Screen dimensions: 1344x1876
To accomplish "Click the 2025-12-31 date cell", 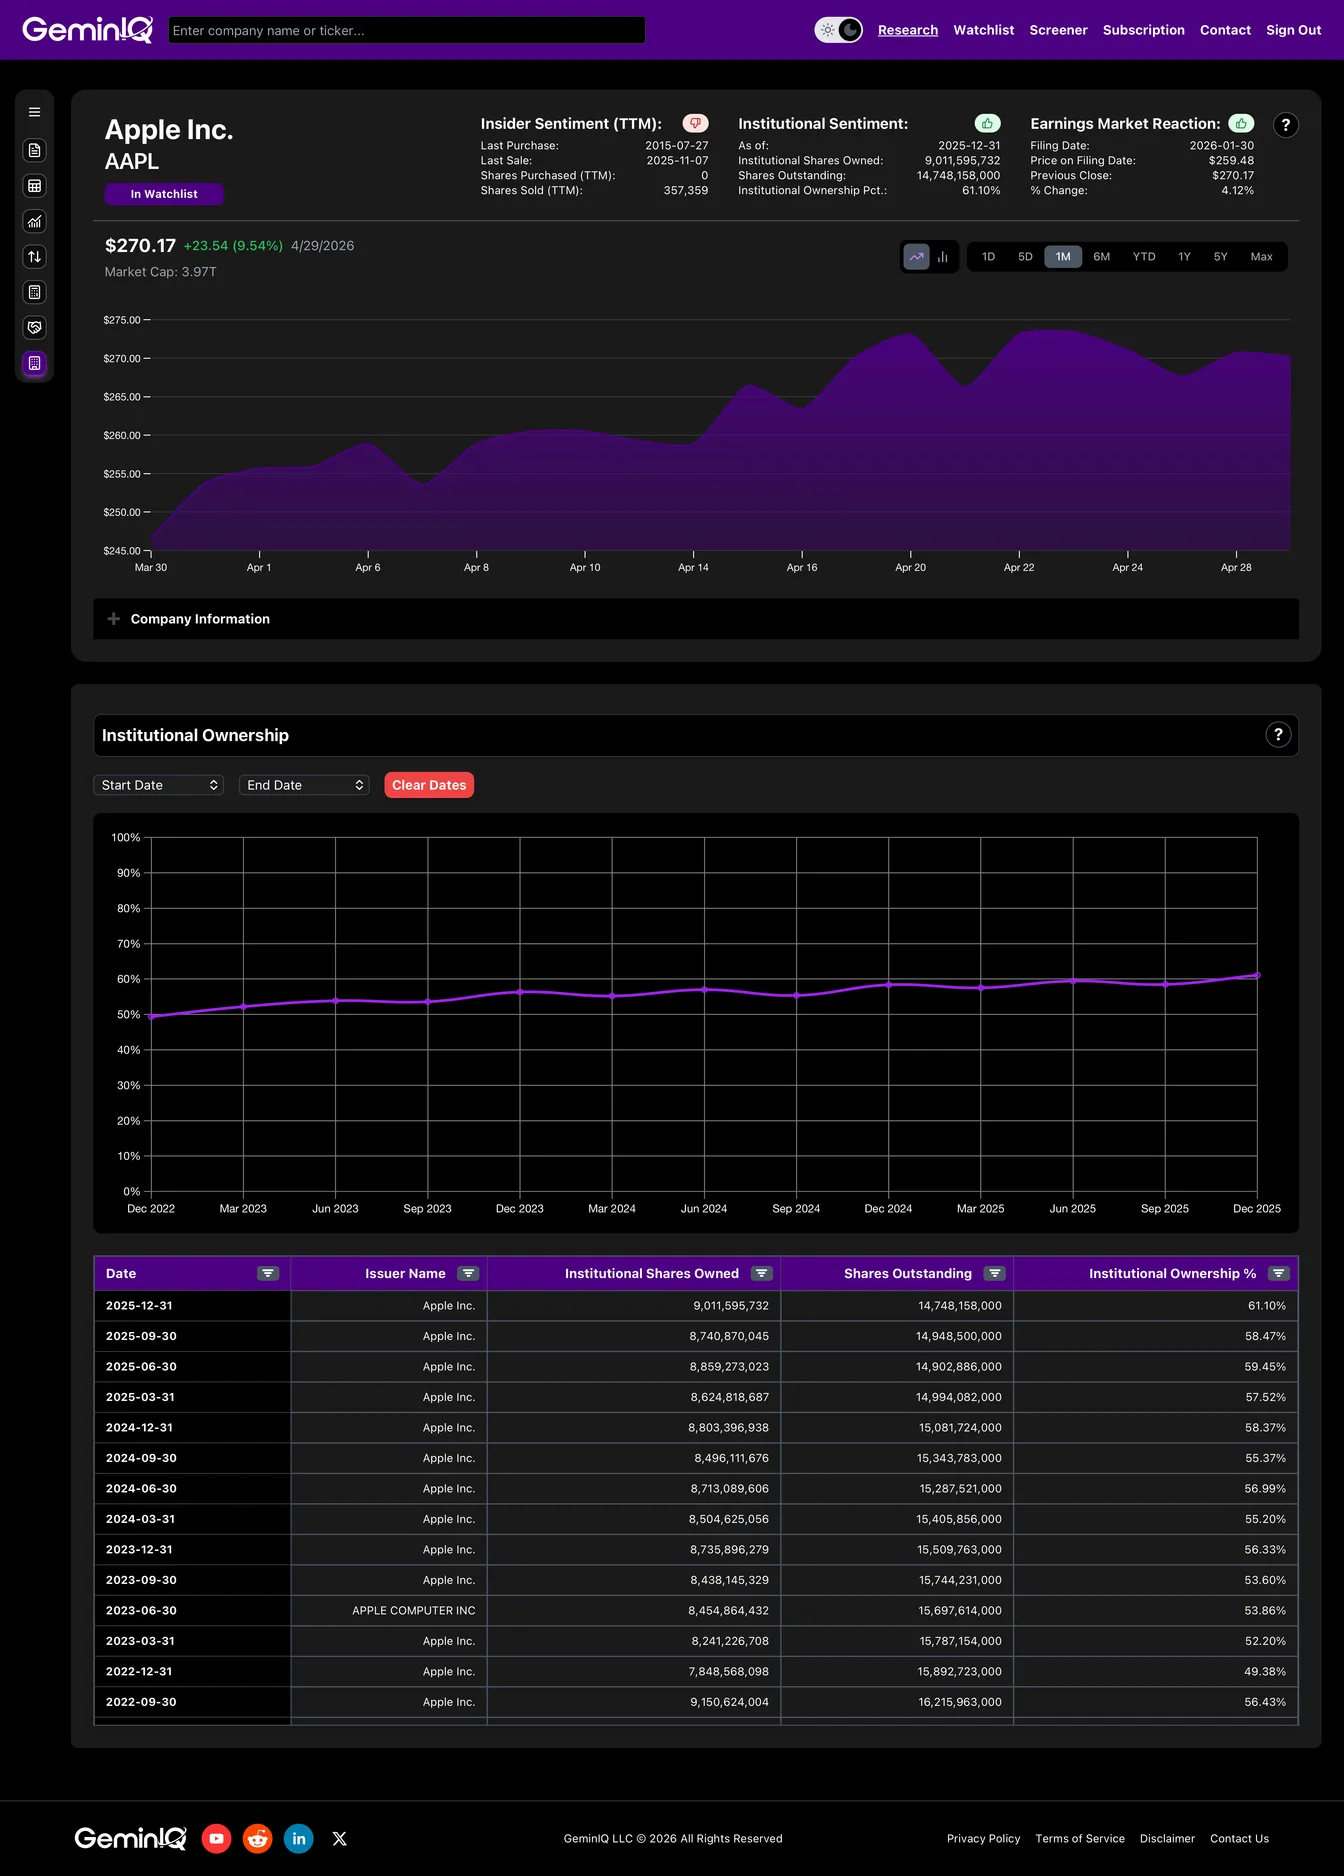I will coord(192,1305).
